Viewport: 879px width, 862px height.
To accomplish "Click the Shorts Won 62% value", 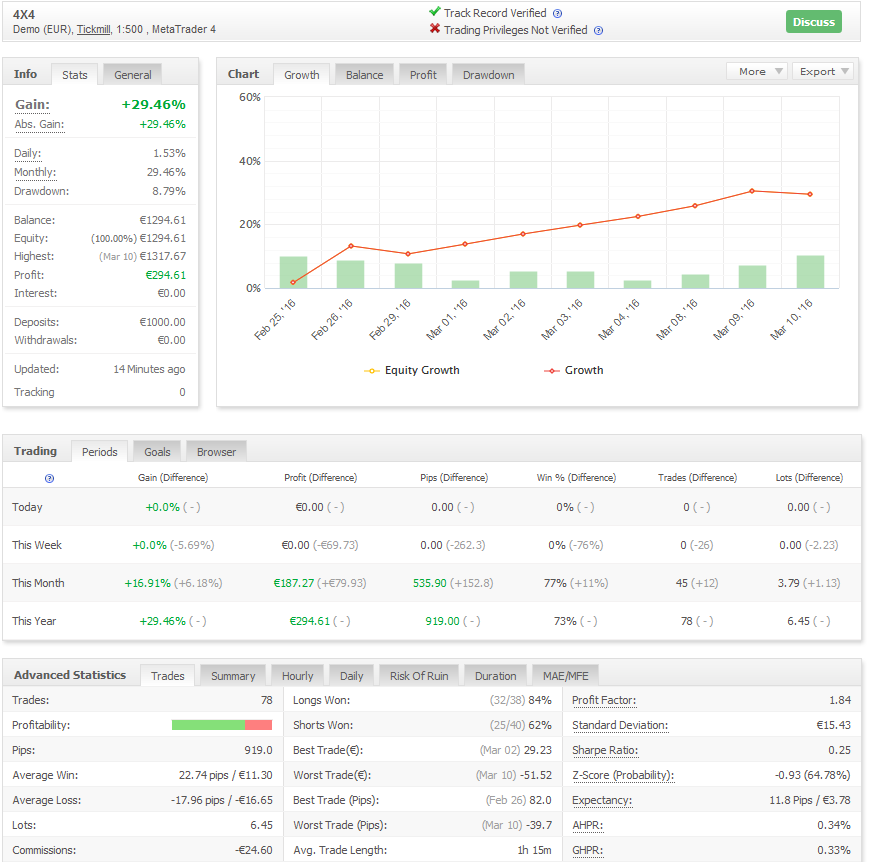I will coord(540,725).
